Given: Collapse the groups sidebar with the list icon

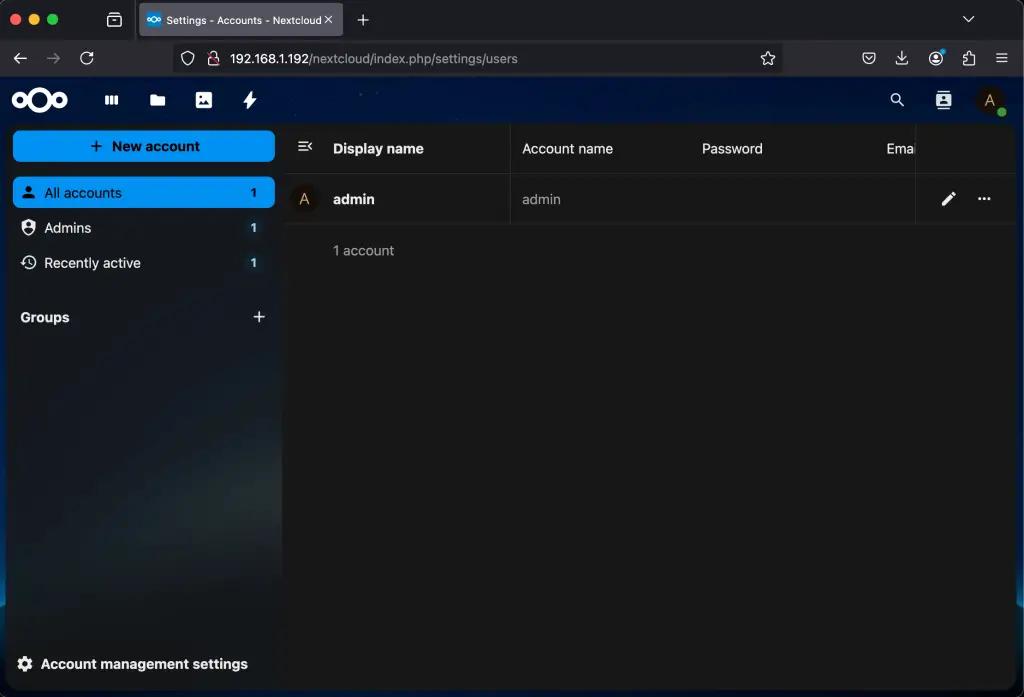Looking at the screenshot, I should tap(305, 146).
